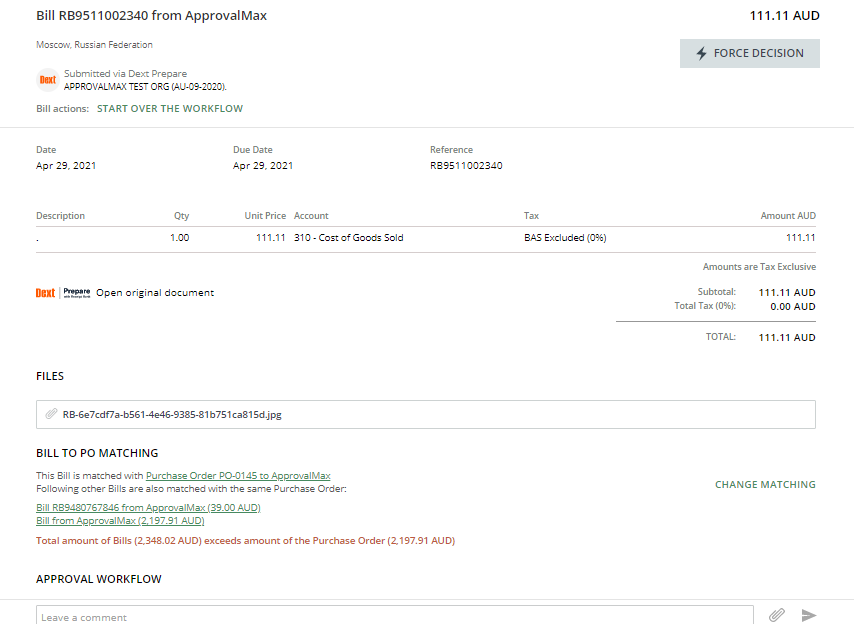The image size is (854, 624).
Task: Click the red warning about total amount exceeding
Action: (246, 541)
